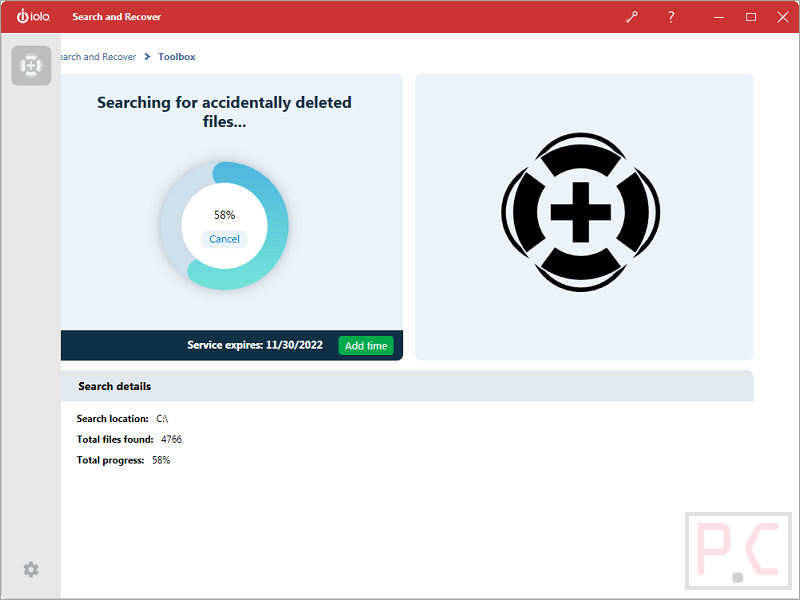Click the 58% label inside the ring

[224, 215]
